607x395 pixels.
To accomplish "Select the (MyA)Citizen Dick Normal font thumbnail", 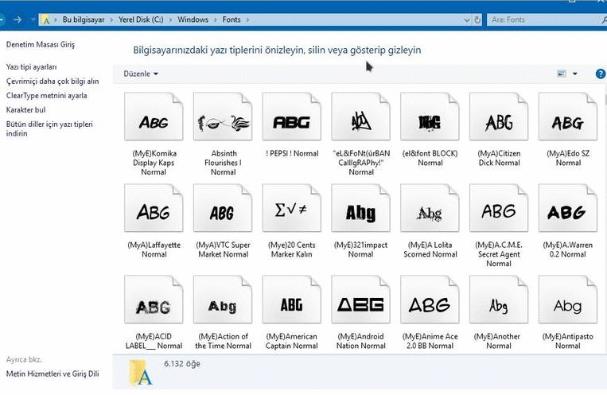I will 499,117.
